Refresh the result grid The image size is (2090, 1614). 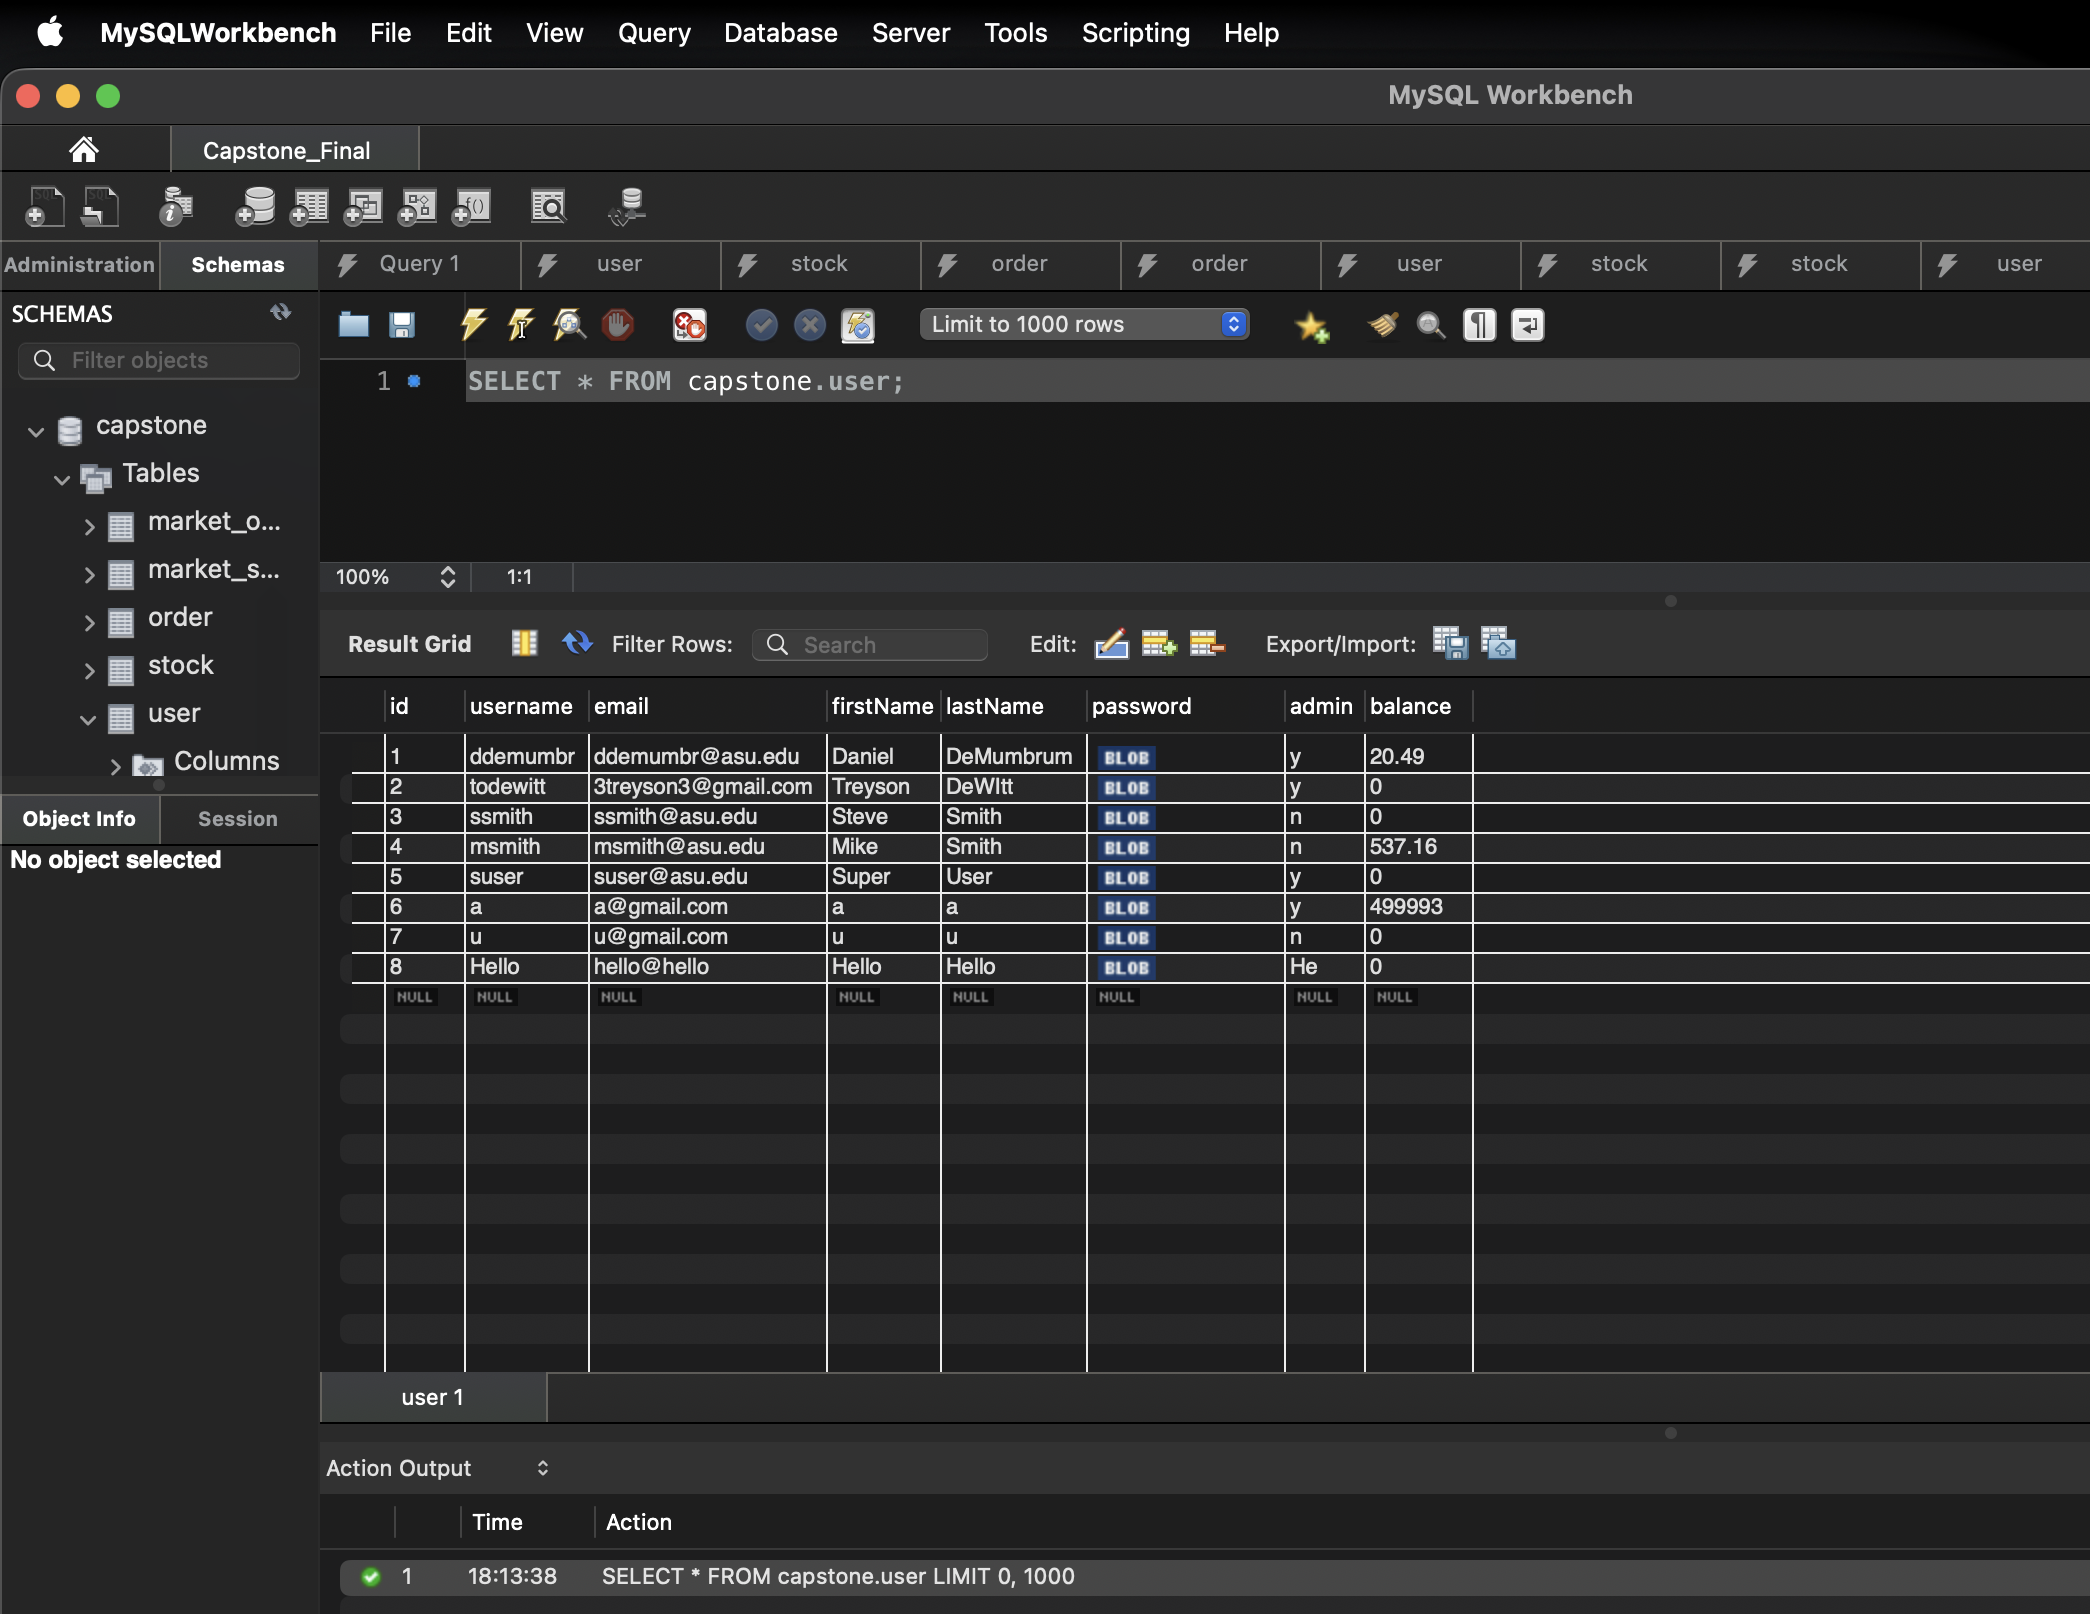pyautogui.click(x=577, y=643)
